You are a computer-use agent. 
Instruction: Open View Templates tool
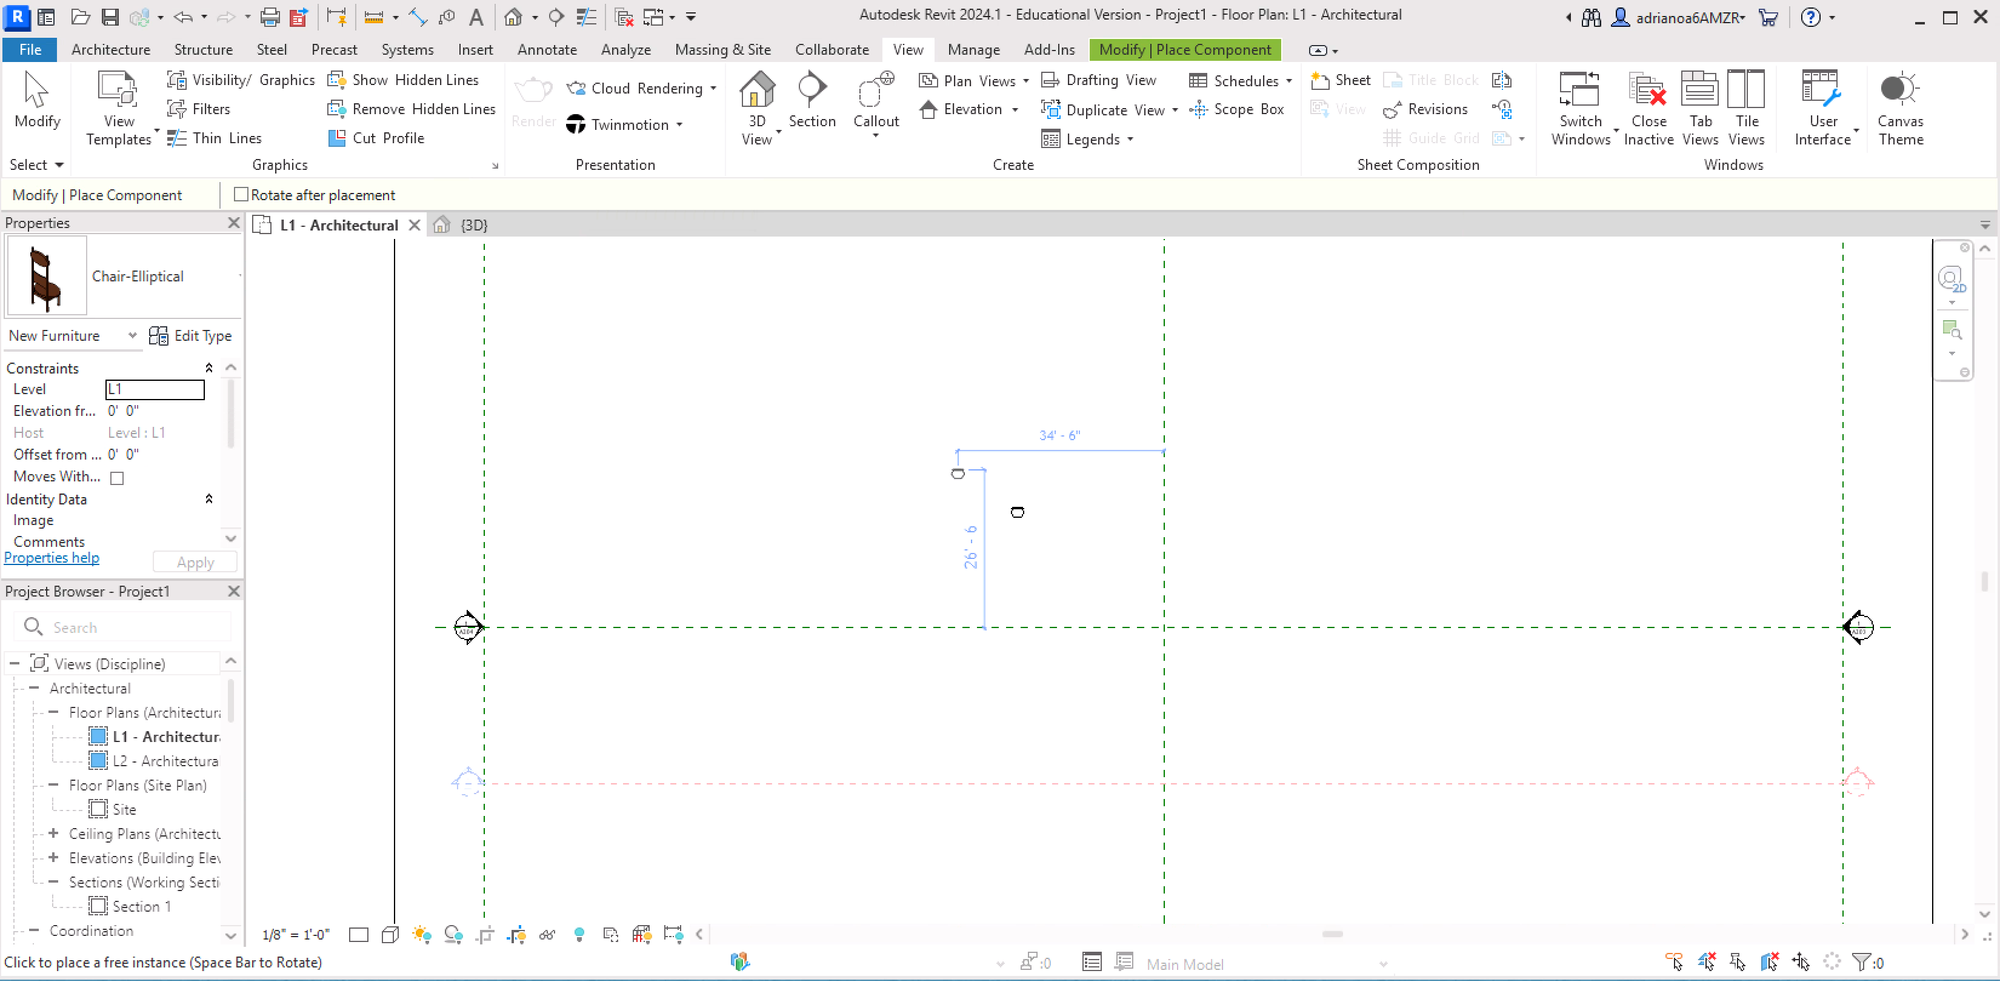click(118, 108)
